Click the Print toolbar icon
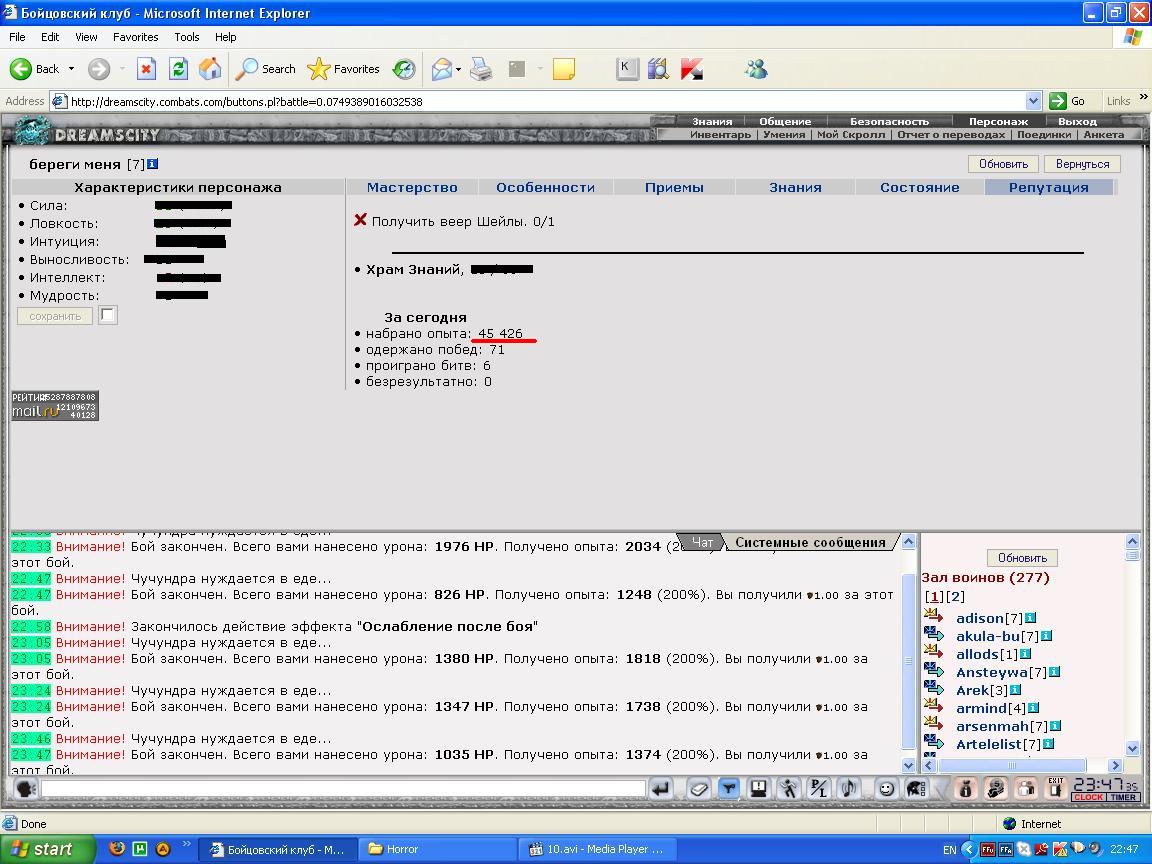Screen dimensions: 1152x864 (481, 69)
